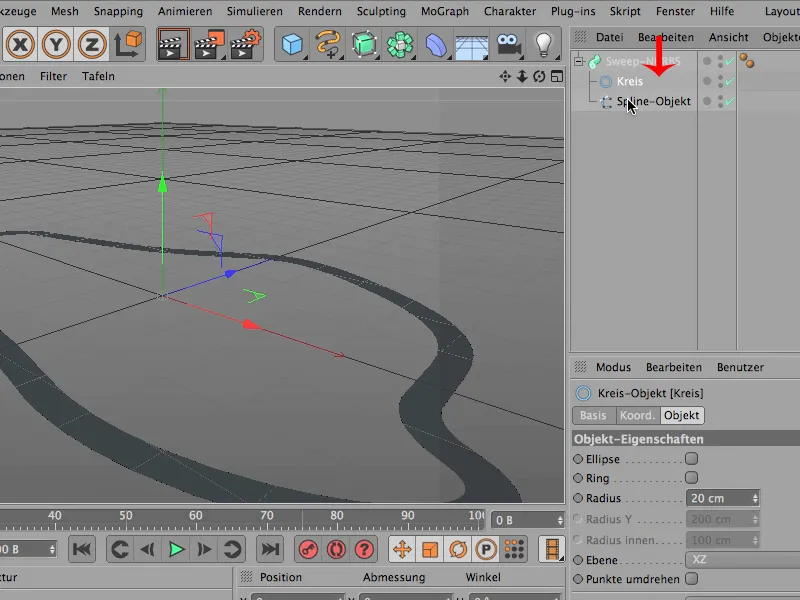Add a camera object from the toolbar
Viewport: 800px width, 600px height.
[x=506, y=42]
